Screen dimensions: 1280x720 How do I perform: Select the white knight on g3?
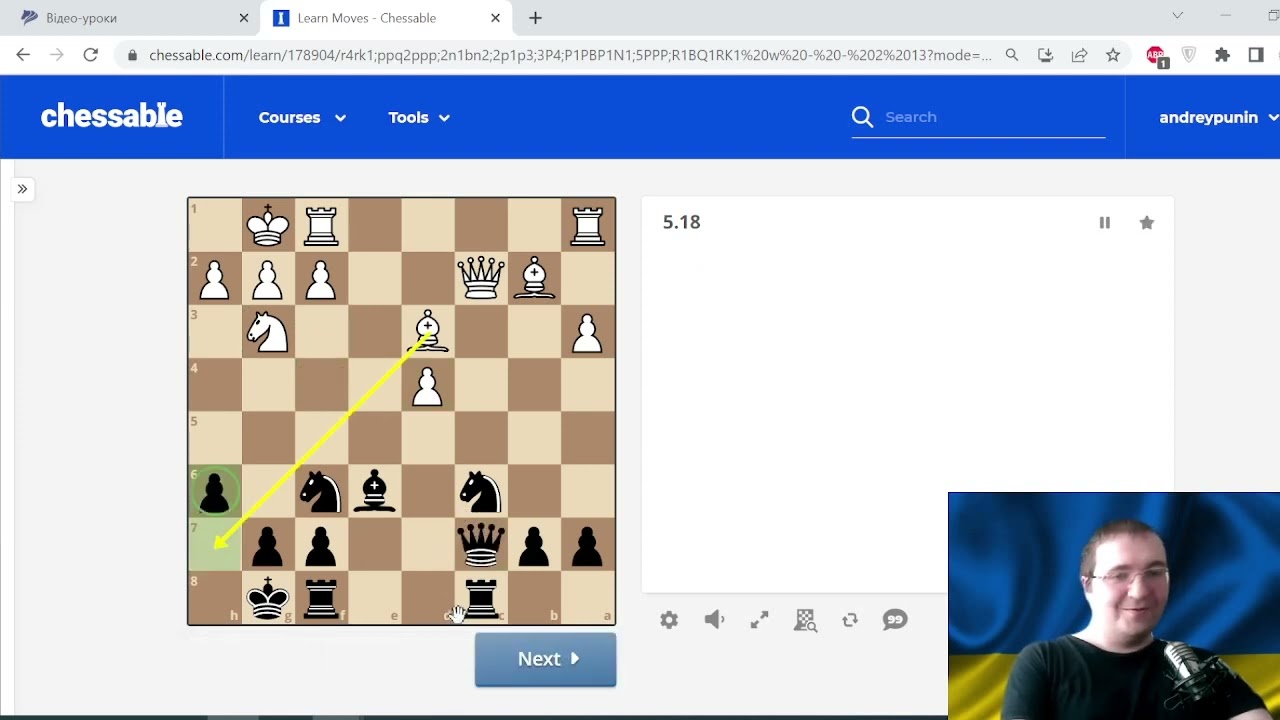point(268,331)
